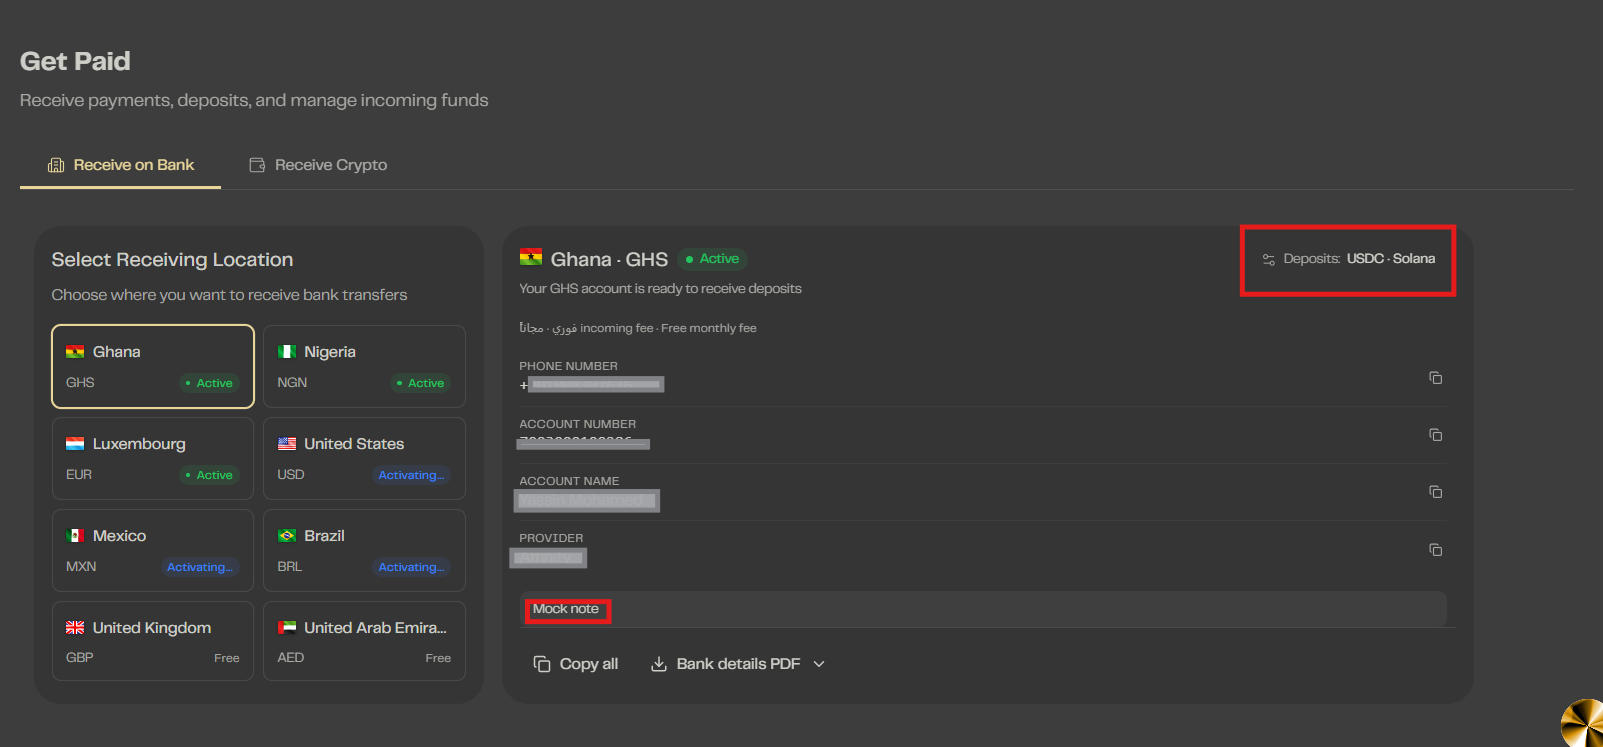The width and height of the screenshot is (1603, 747).
Task: Select the Ghana GHS location card
Action: point(153,366)
